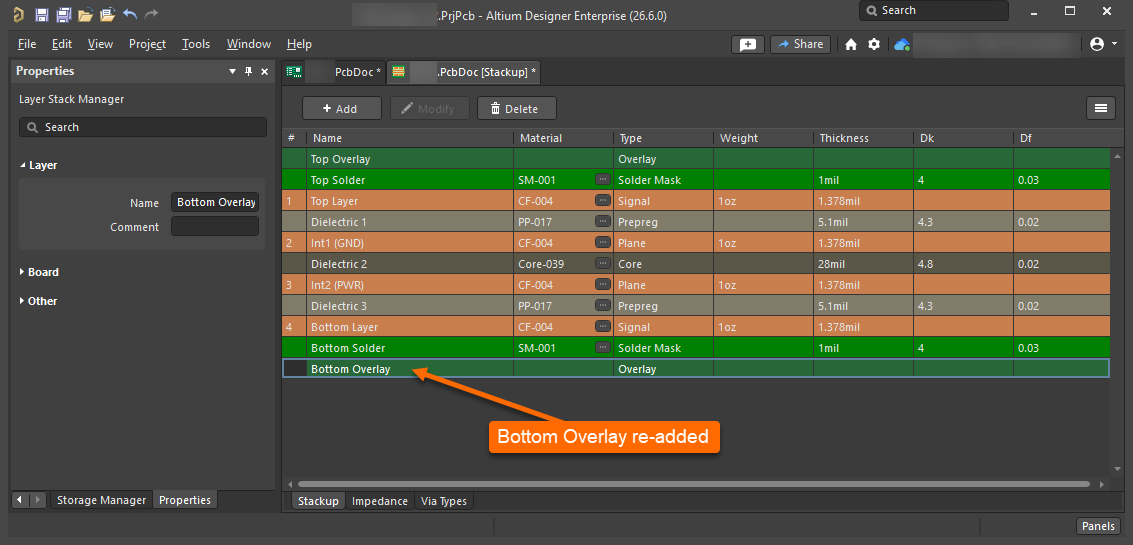
Task: Edit the layer Name field
Action: [215, 202]
